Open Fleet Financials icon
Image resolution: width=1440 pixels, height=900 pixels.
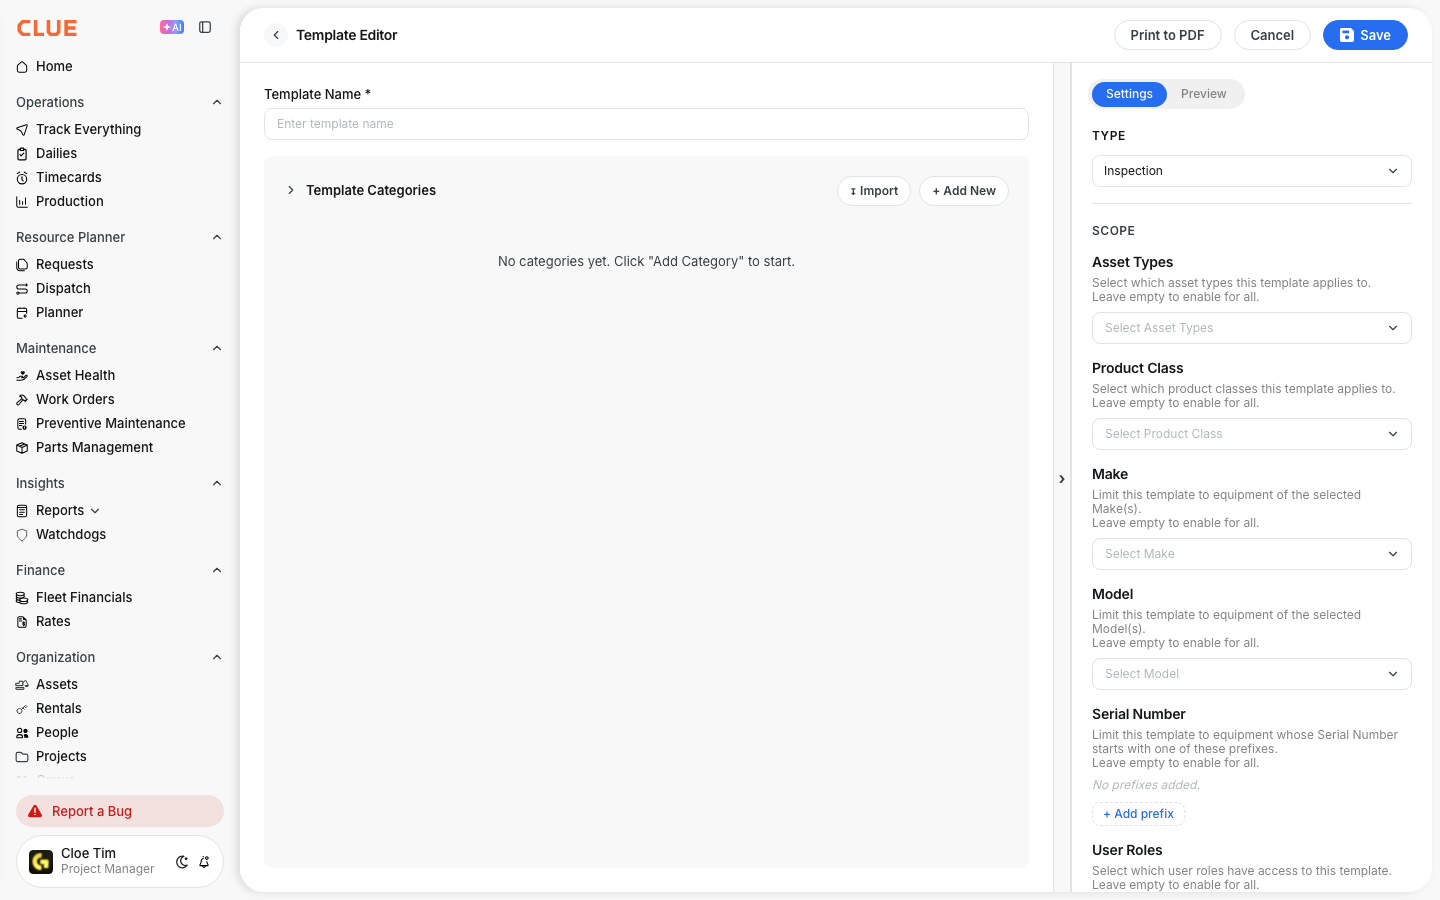coord(22,598)
